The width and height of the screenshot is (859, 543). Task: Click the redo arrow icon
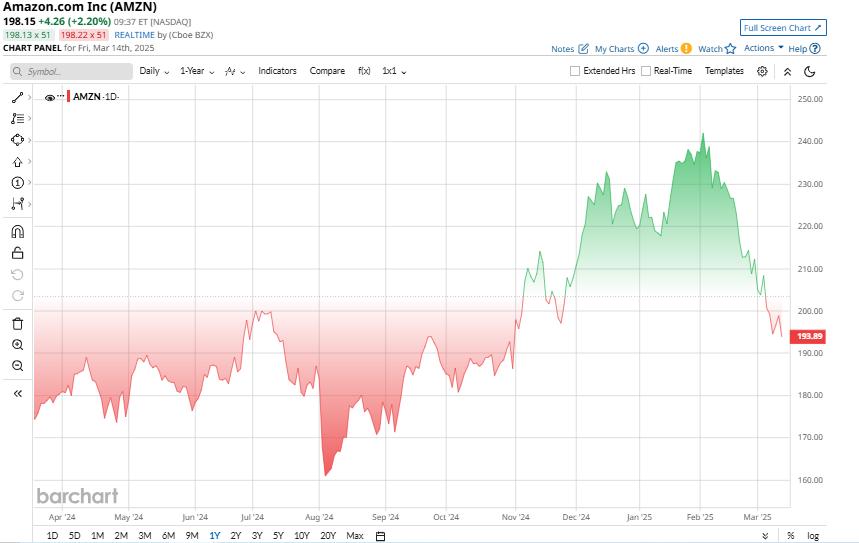tap(18, 295)
